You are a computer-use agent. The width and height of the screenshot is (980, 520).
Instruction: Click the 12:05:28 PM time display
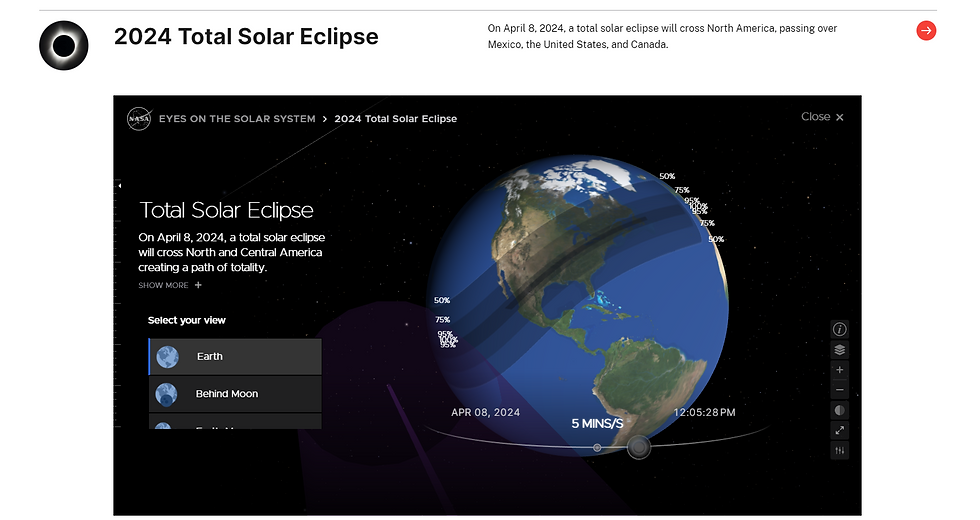tap(704, 412)
